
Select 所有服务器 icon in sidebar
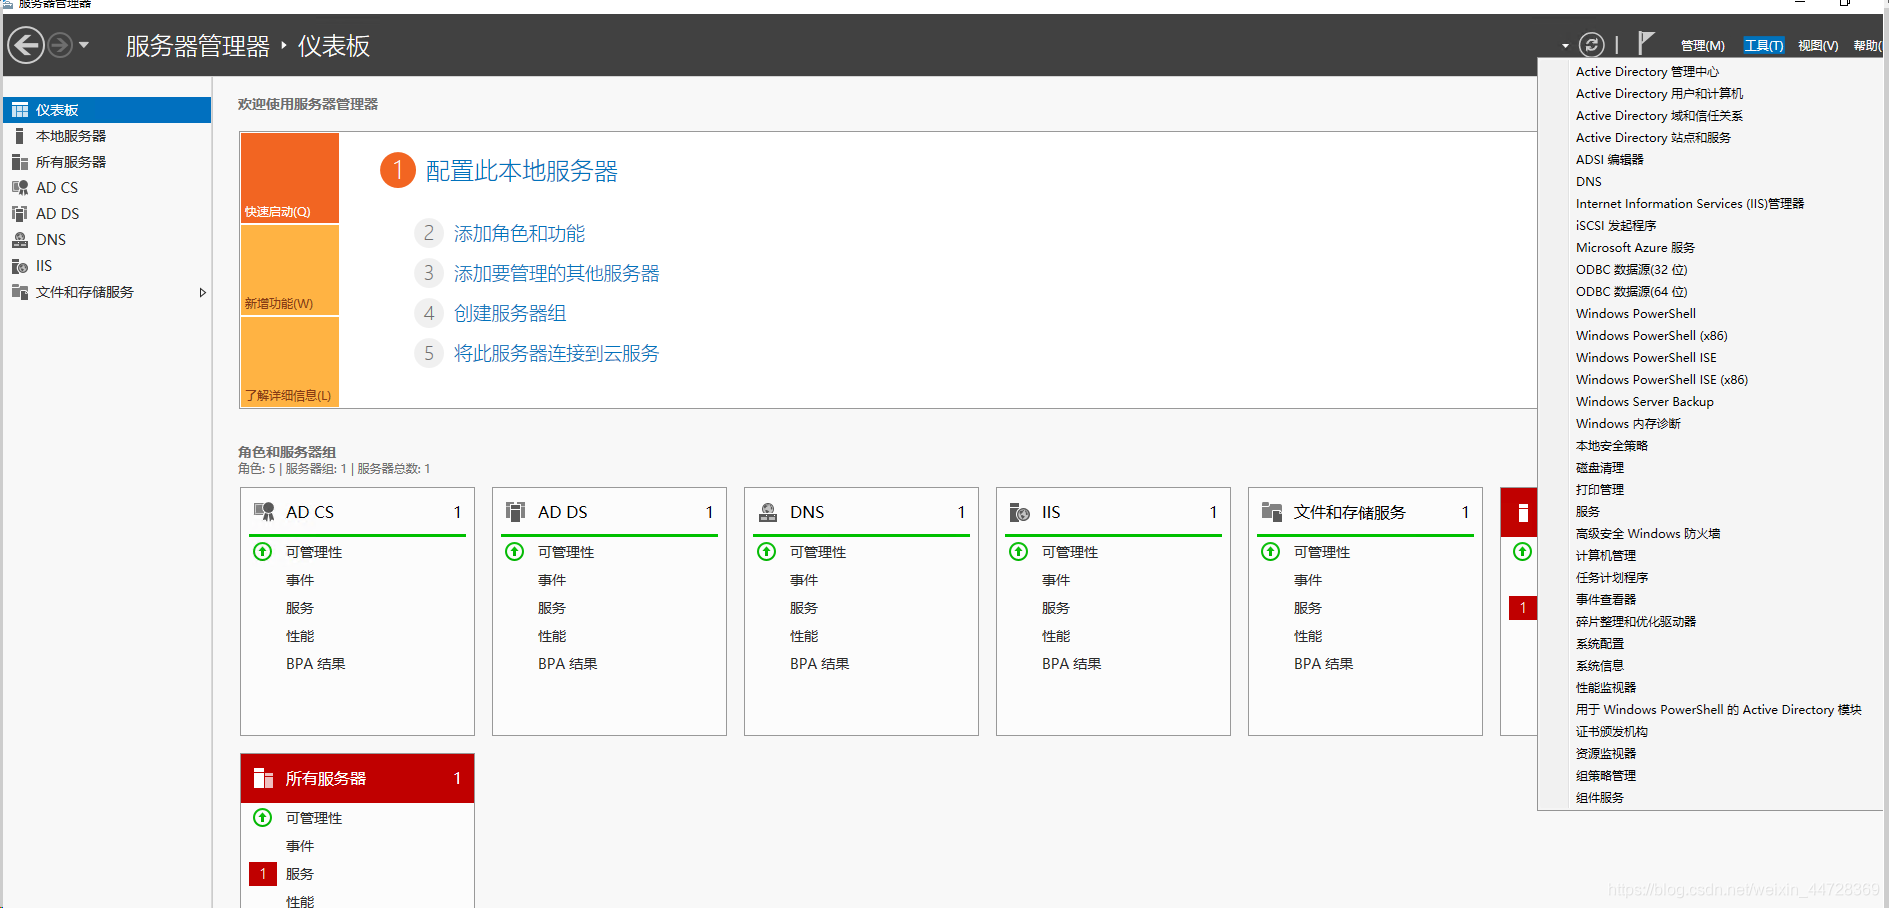pyautogui.click(x=20, y=162)
